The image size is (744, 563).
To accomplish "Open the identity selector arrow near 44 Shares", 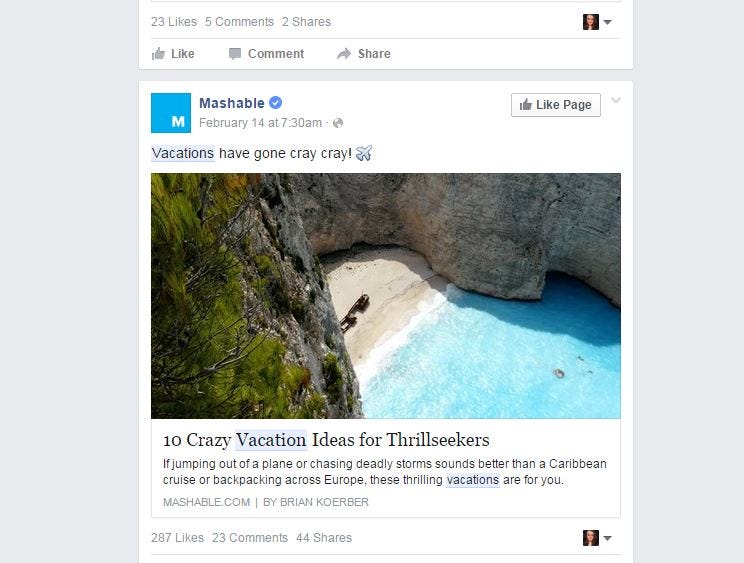I will point(607,538).
